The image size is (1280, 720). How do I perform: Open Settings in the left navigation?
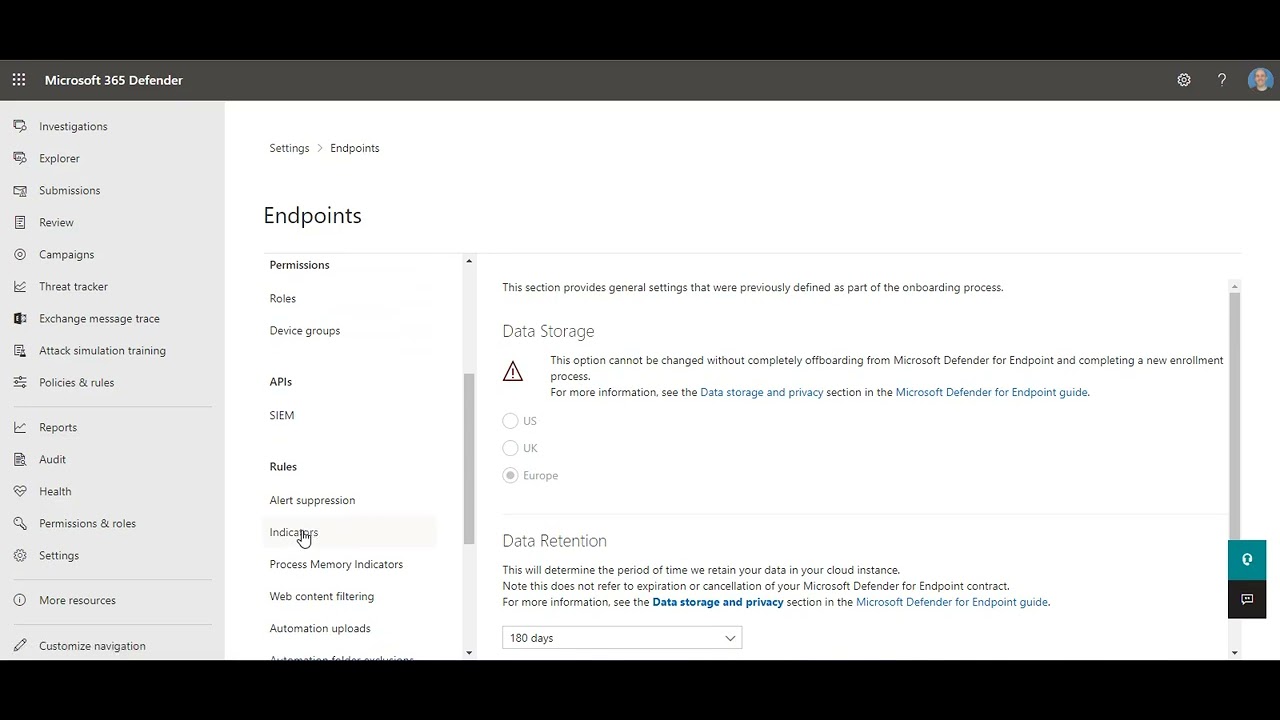tap(59, 555)
